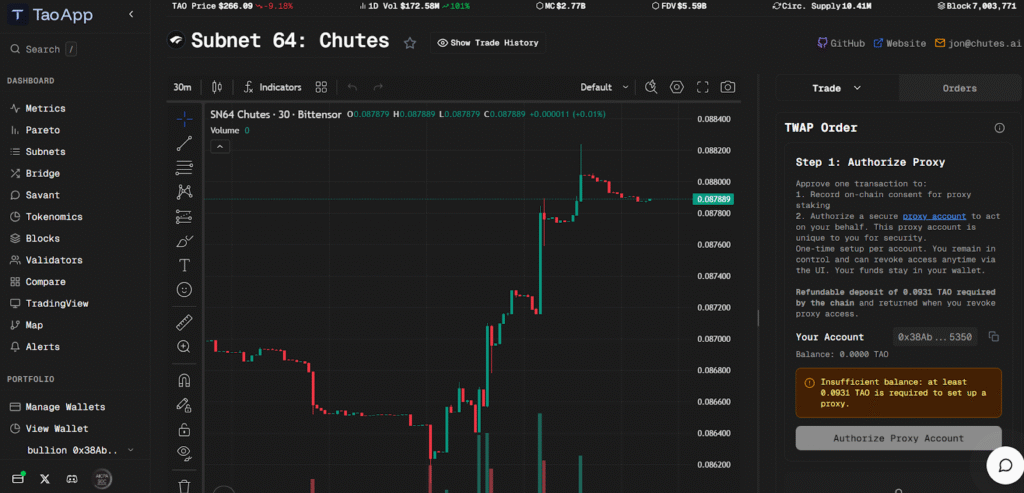Open the candlestick chart style picker
This screenshot has height=493, width=1024.
tap(215, 87)
